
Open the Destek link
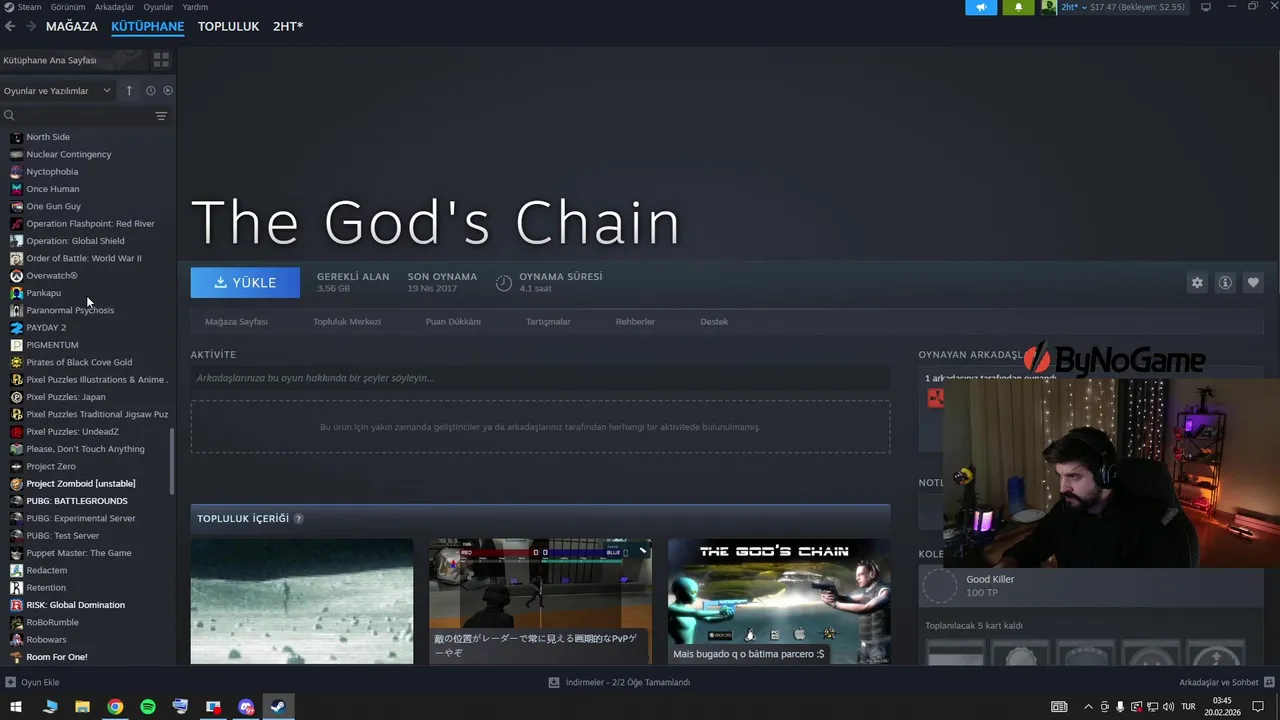(x=714, y=322)
